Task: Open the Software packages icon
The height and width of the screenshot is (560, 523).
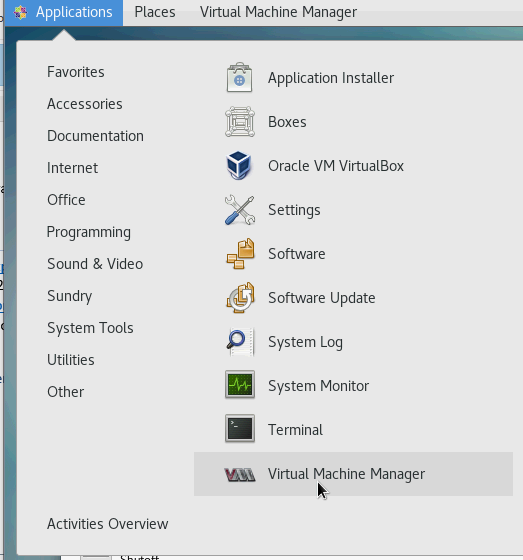Action: pos(240,254)
